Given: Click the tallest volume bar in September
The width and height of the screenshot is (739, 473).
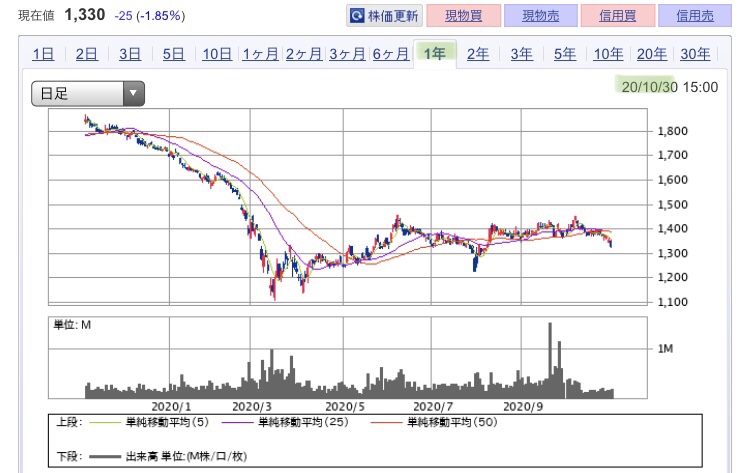Looking at the screenshot, I should (x=550, y=360).
